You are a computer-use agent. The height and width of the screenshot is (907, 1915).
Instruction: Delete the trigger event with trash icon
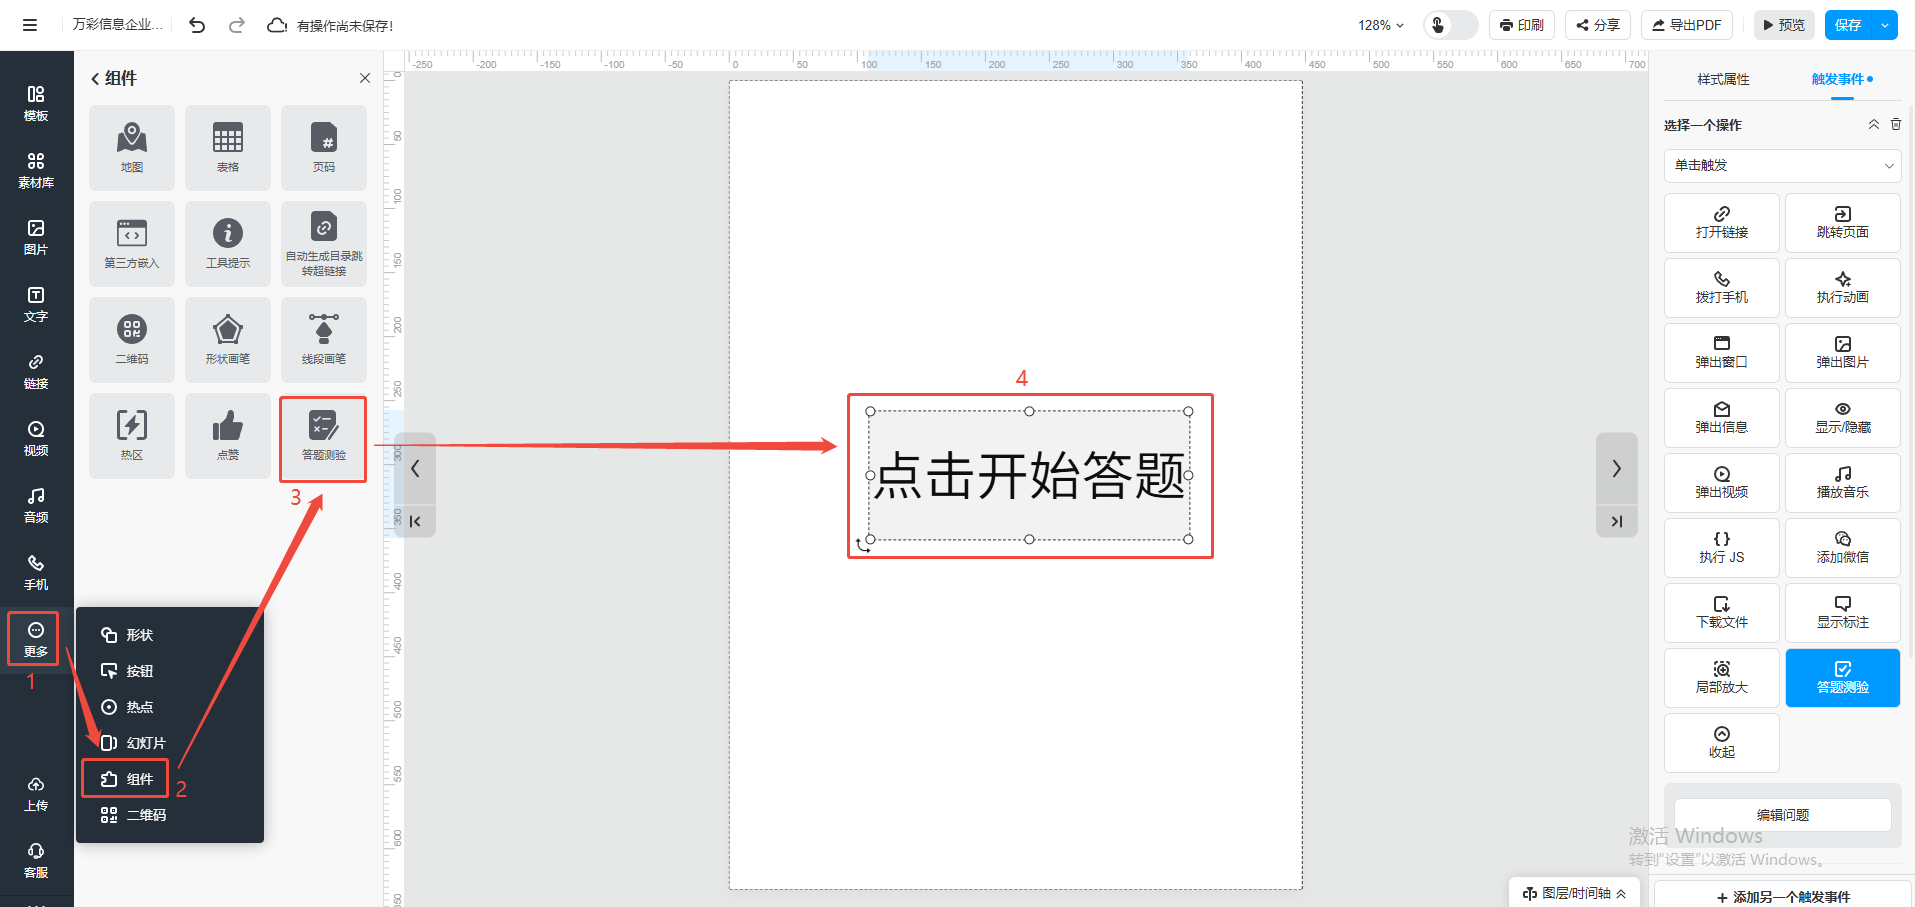[x=1896, y=125]
